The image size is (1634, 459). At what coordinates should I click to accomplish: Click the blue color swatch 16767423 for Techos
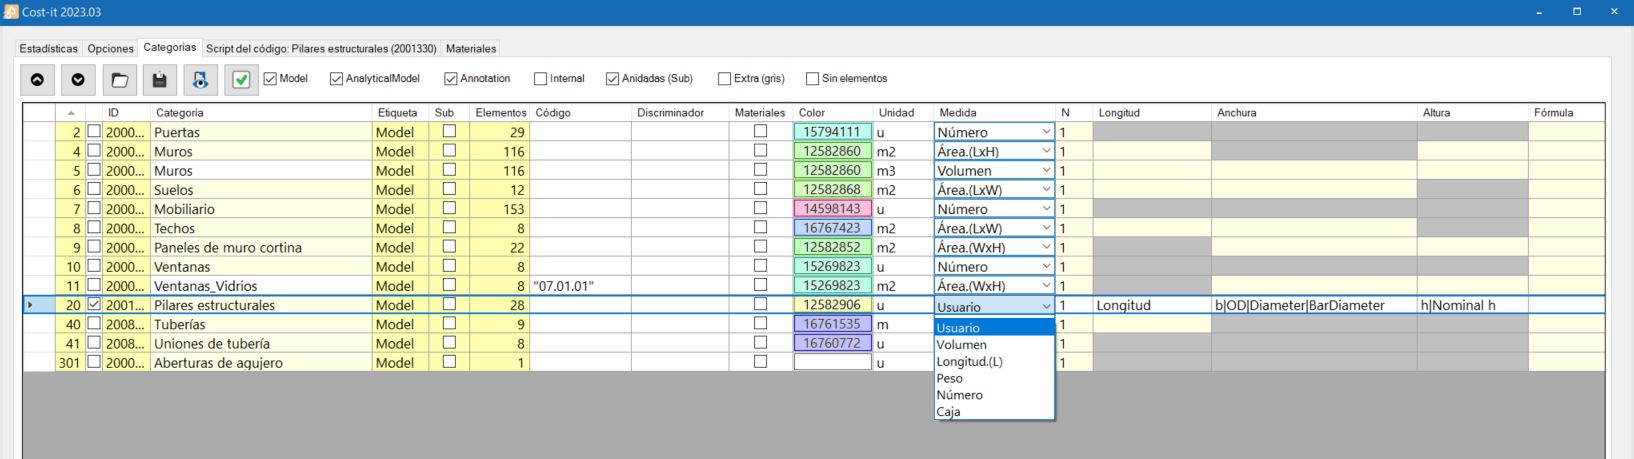832,227
